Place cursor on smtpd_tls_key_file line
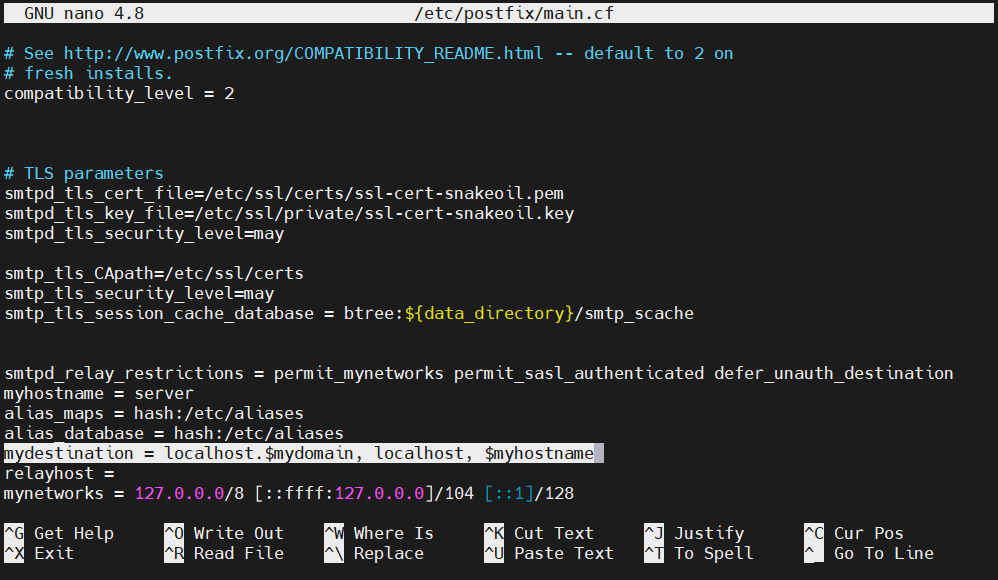The image size is (998, 580). pyautogui.click(x=289, y=213)
